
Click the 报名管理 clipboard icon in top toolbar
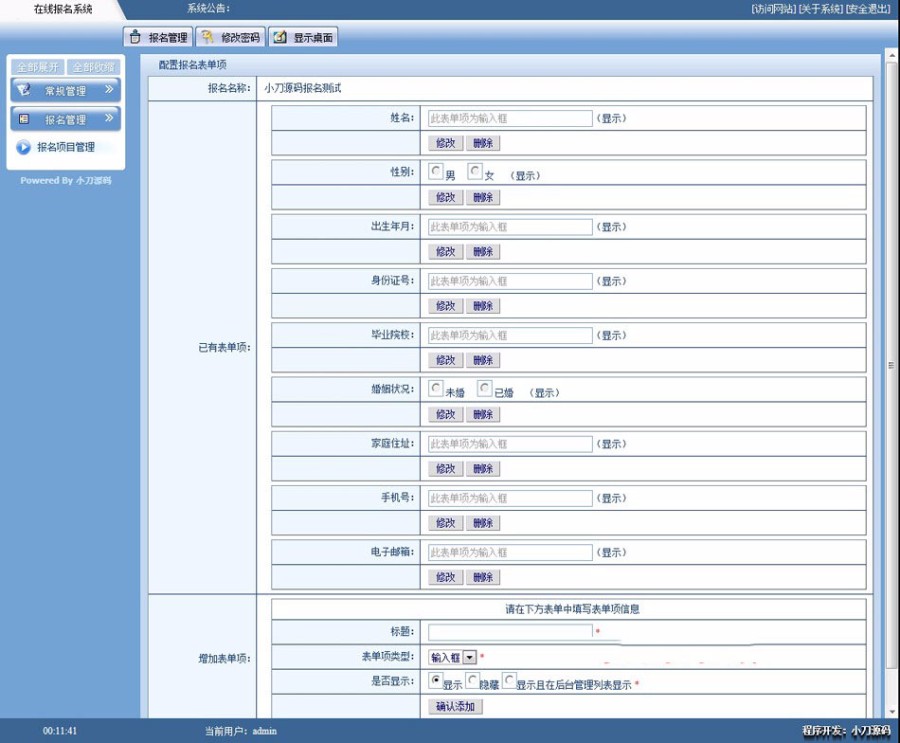134,36
